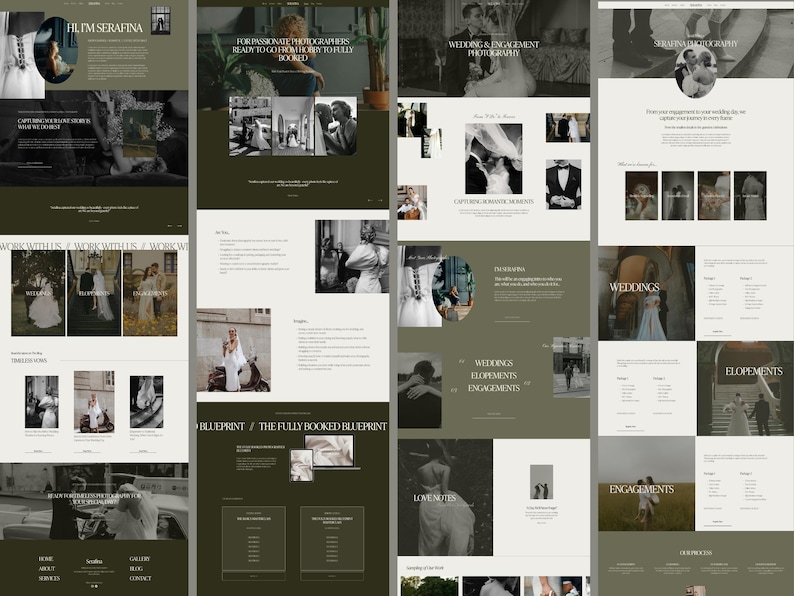Click SERAFINA nav logo on first page

coord(94,4)
